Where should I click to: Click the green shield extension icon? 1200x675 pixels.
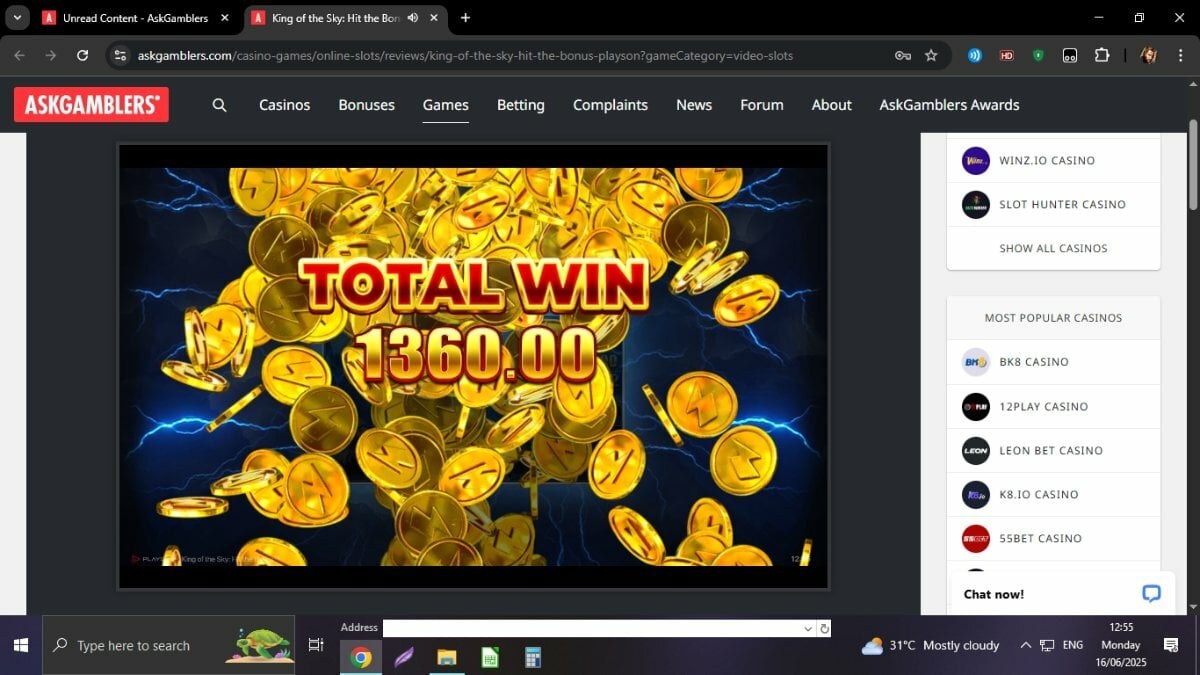[1038, 55]
